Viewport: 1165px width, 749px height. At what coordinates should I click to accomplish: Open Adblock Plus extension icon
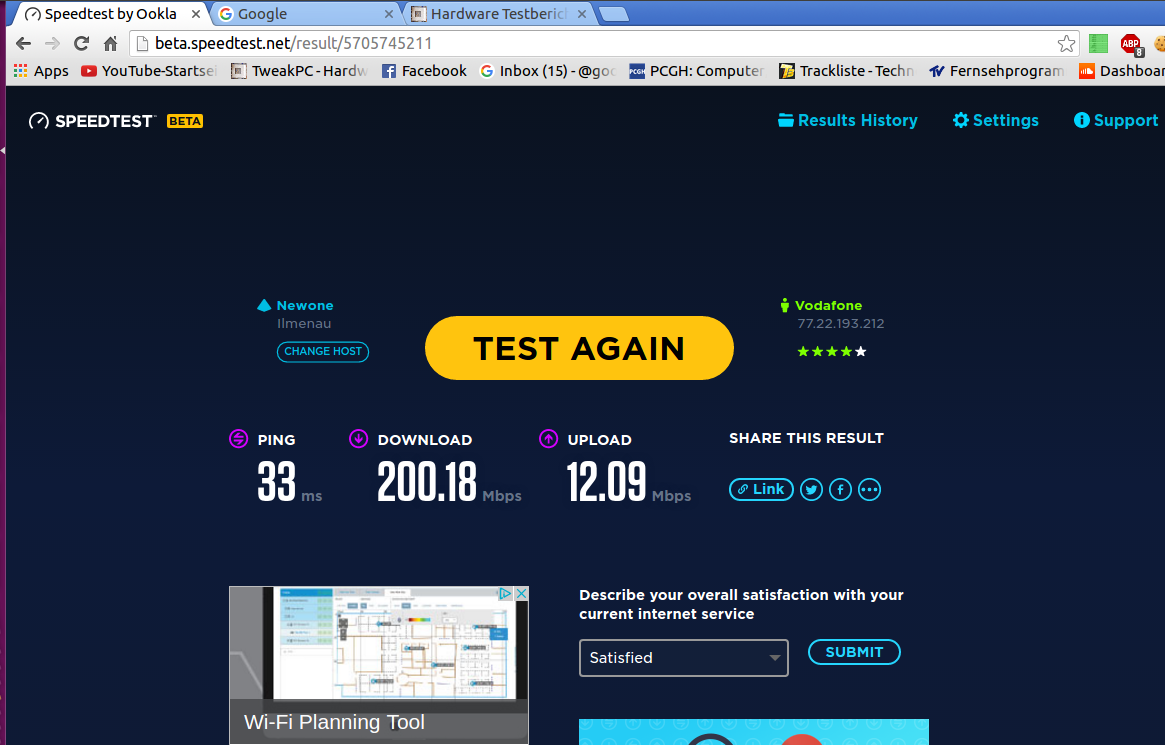tap(1130, 43)
